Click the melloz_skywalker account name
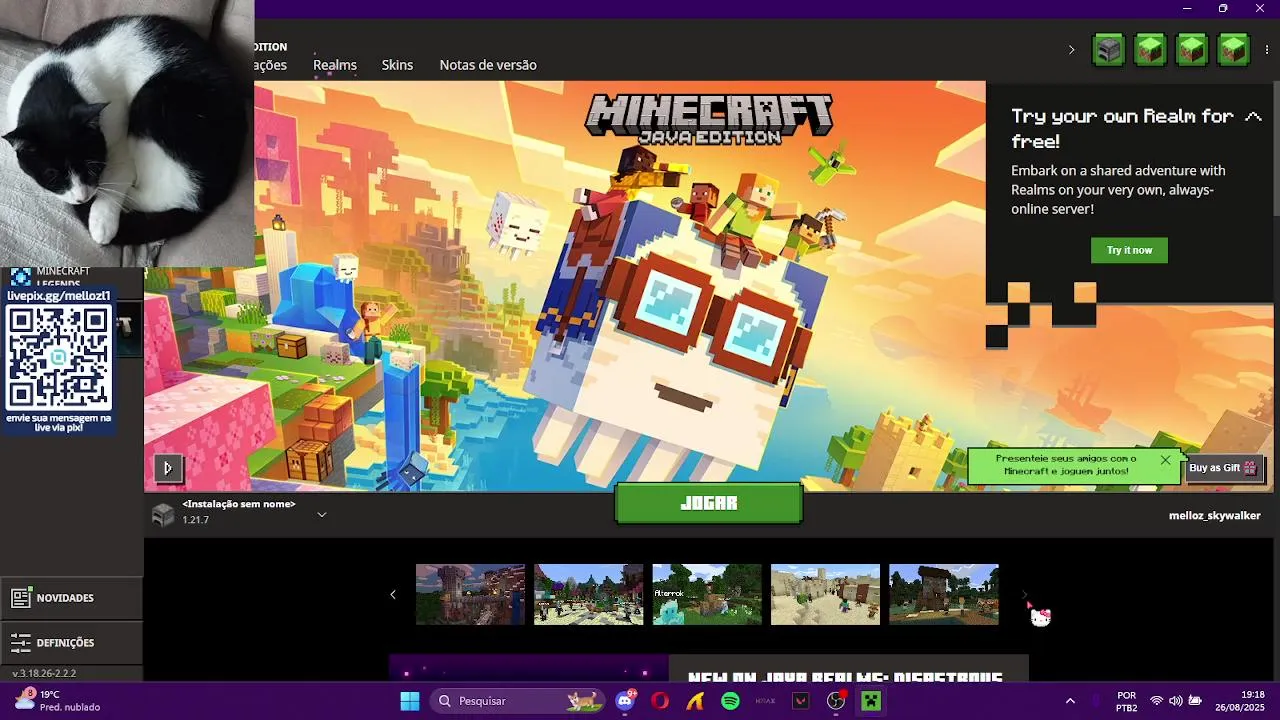Image resolution: width=1280 pixels, height=720 pixels. tap(1214, 515)
